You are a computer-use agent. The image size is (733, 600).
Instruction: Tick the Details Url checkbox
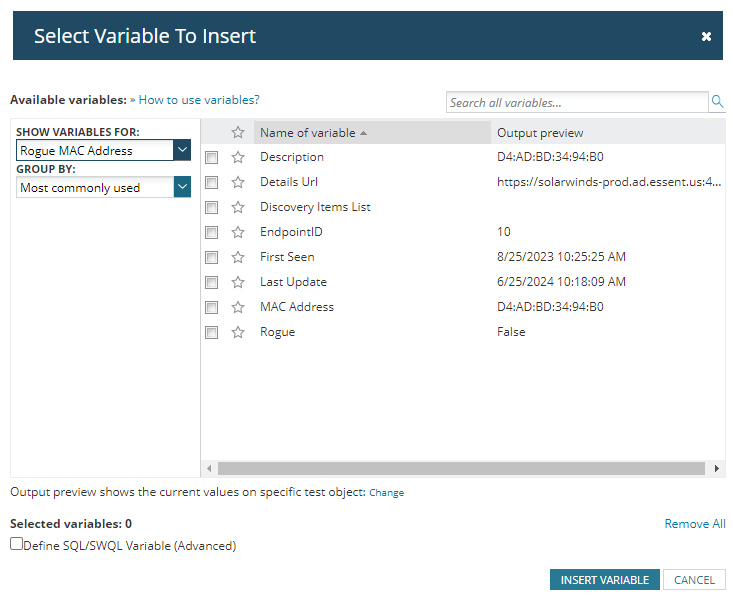click(x=211, y=182)
